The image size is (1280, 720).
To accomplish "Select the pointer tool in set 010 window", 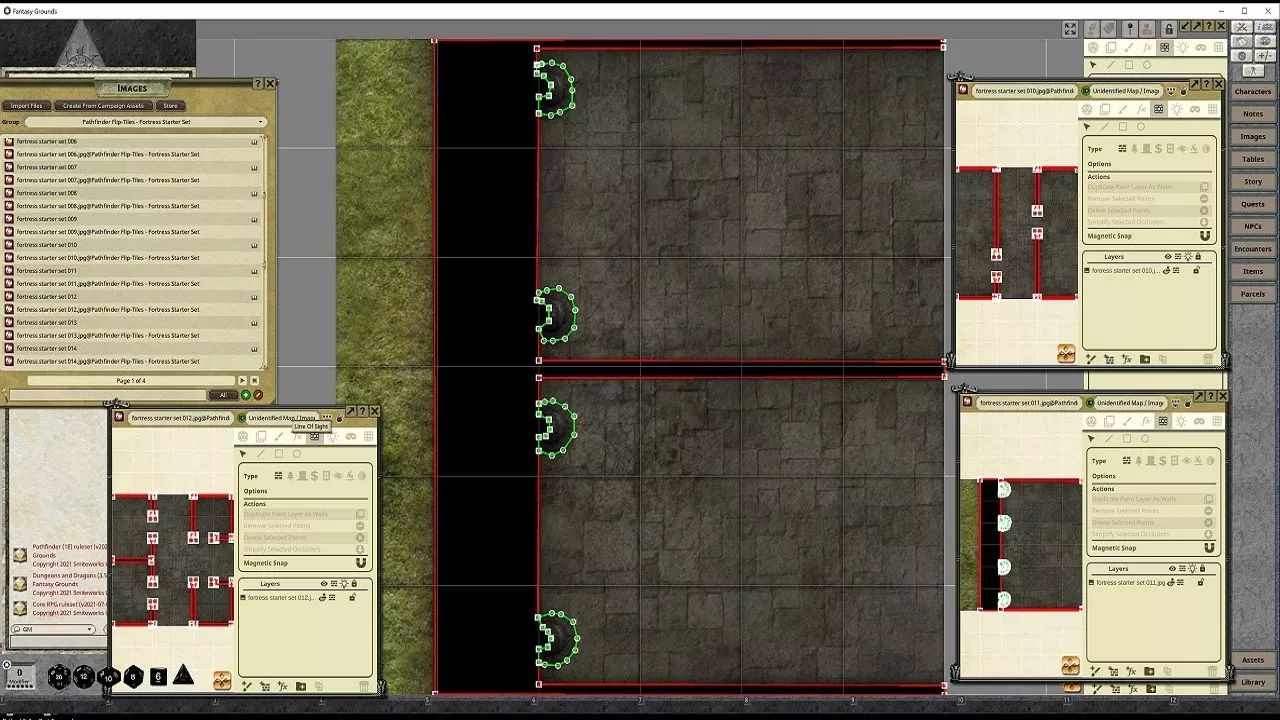I will 1086,127.
